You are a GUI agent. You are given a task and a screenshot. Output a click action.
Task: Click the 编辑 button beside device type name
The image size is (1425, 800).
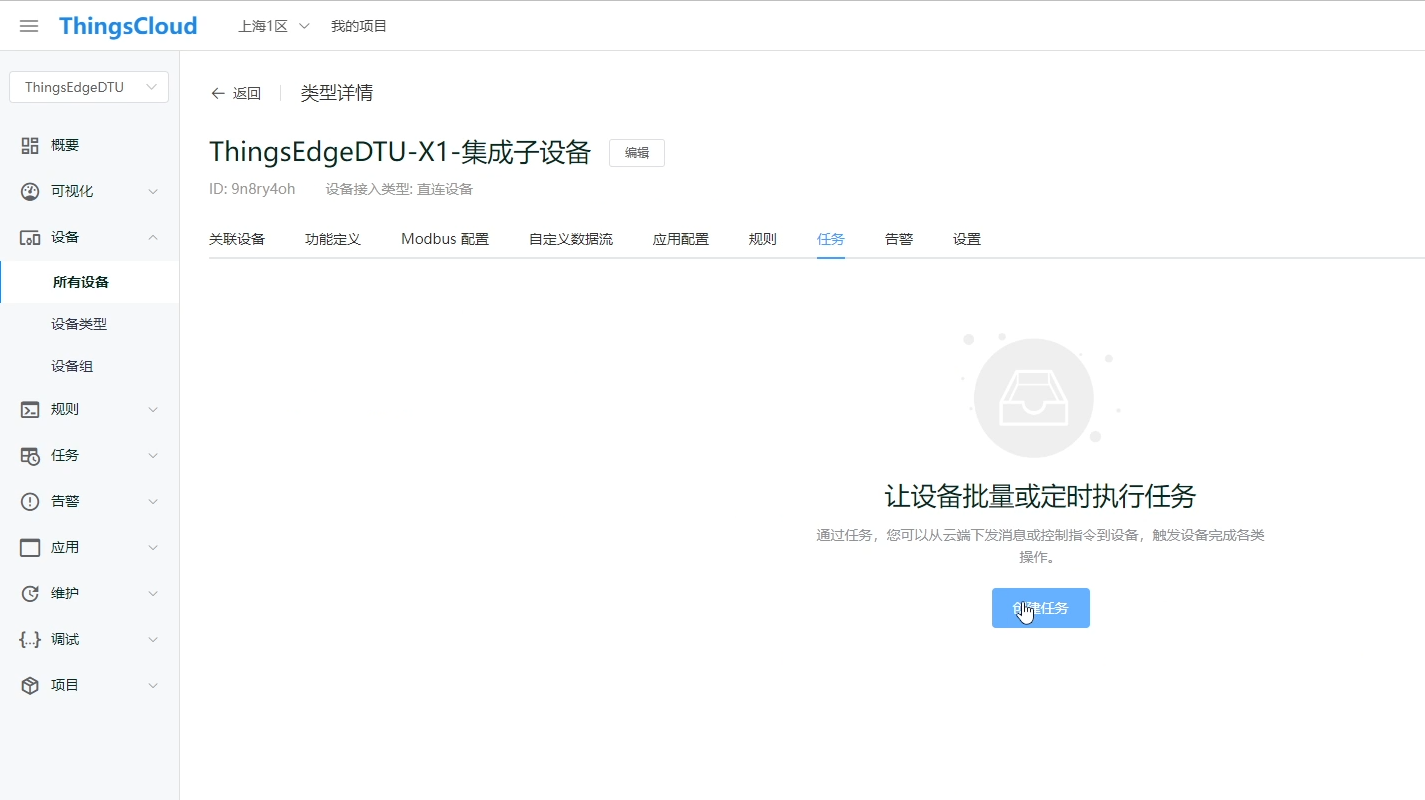tap(637, 153)
